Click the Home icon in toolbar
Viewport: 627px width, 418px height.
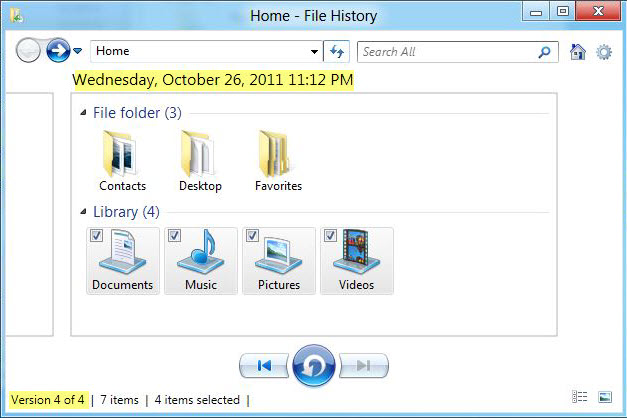click(x=577, y=52)
